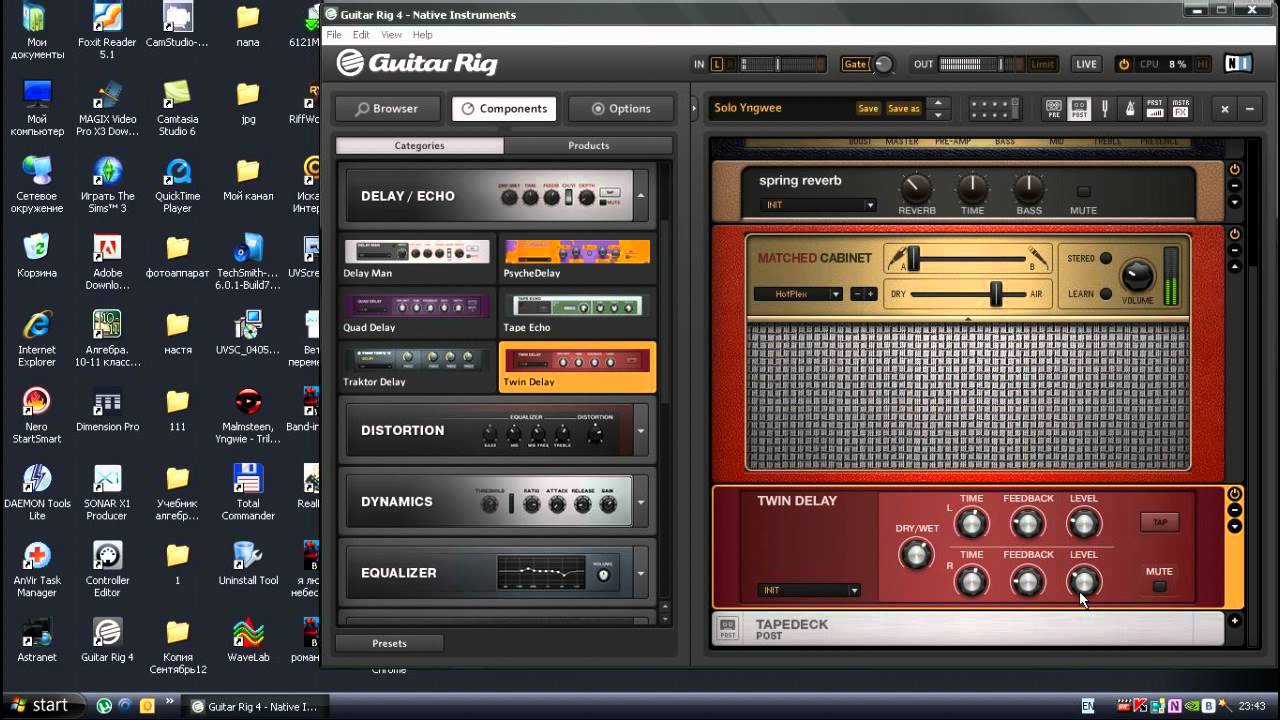Open the Edit menu
The width and height of the screenshot is (1280, 720).
pos(361,35)
